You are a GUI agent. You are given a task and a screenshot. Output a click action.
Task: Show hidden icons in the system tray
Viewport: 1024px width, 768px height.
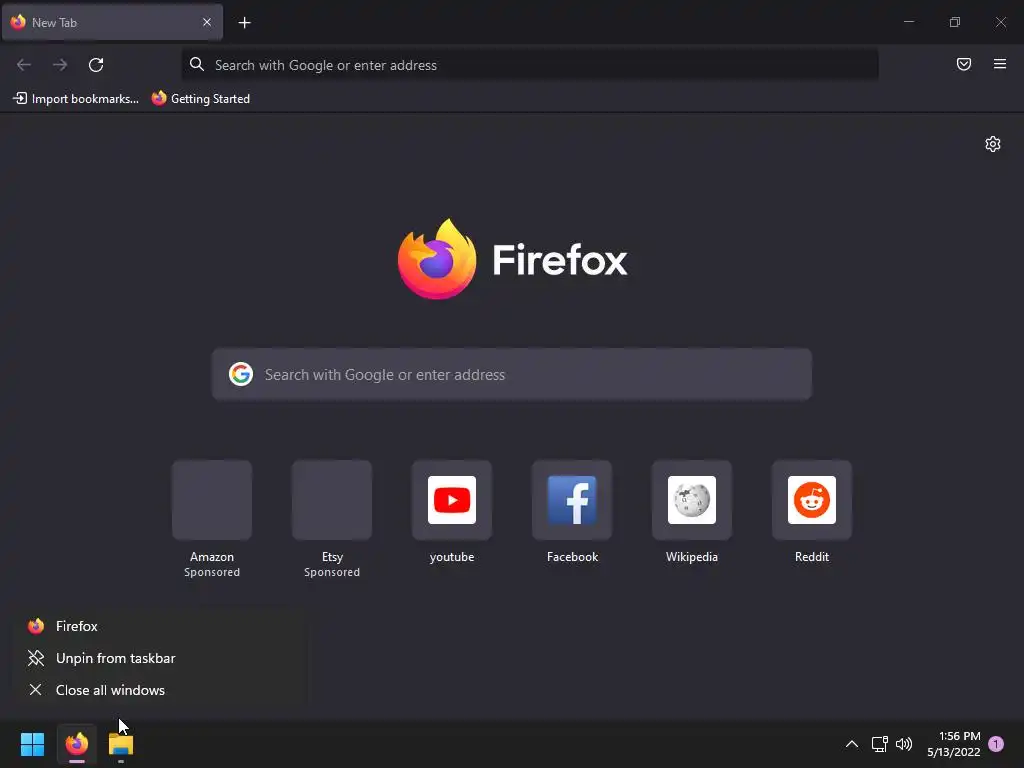coord(852,744)
